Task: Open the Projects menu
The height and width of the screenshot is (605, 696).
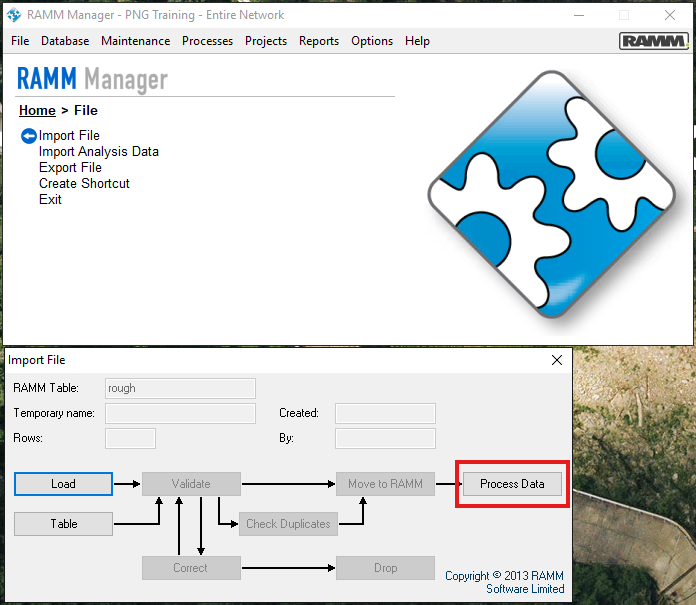Action: (266, 41)
